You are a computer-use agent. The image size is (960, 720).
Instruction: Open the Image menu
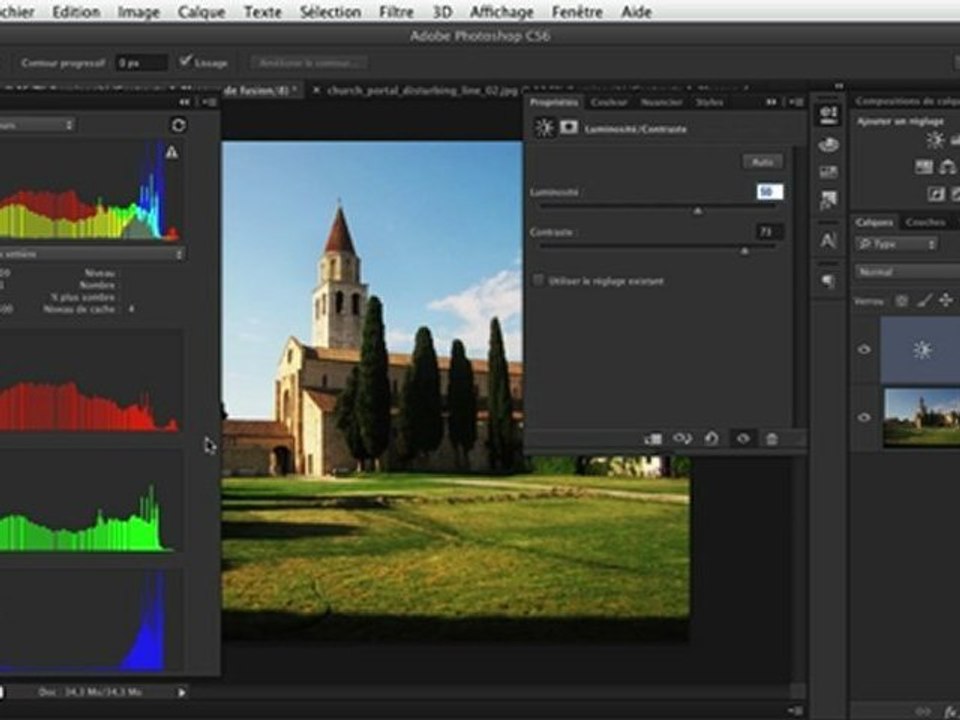[139, 12]
